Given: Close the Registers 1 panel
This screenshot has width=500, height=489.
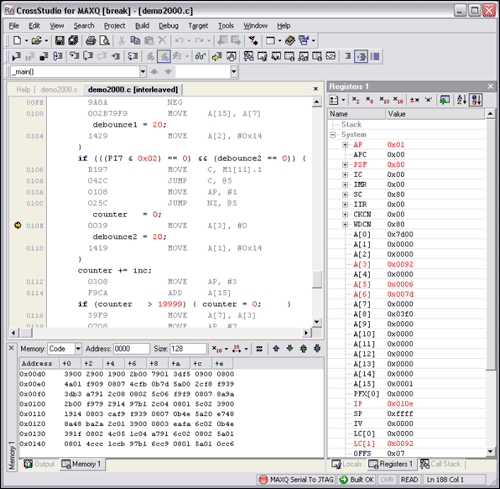Looking at the screenshot, I should point(490,87).
